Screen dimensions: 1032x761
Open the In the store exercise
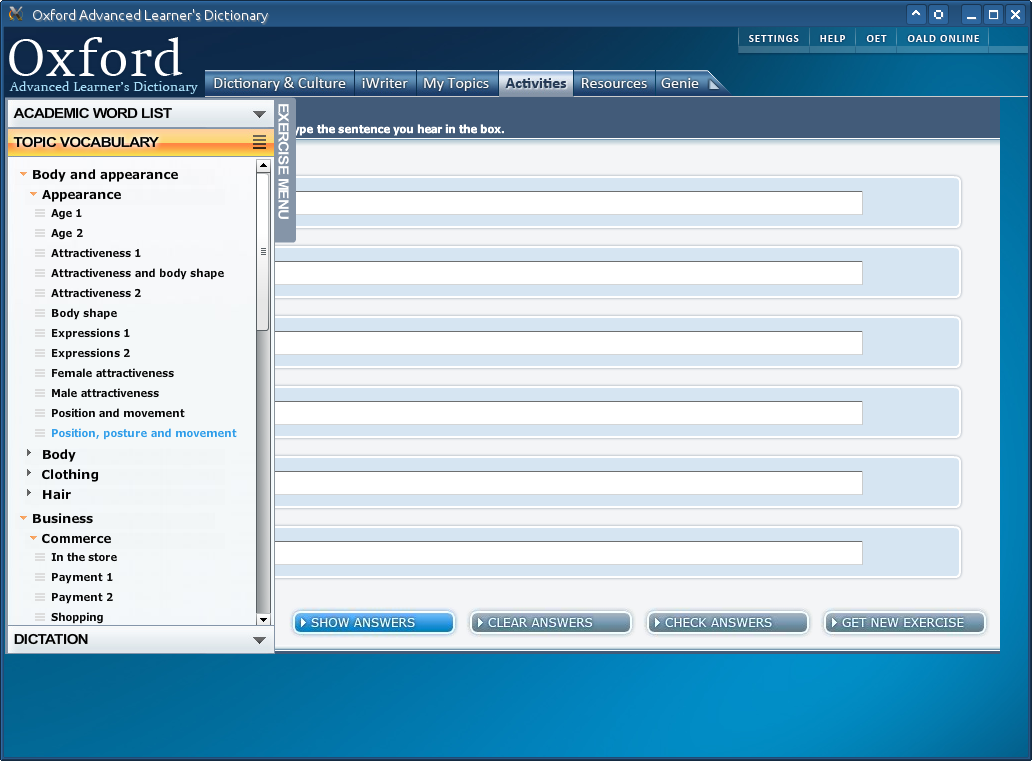tap(84, 557)
